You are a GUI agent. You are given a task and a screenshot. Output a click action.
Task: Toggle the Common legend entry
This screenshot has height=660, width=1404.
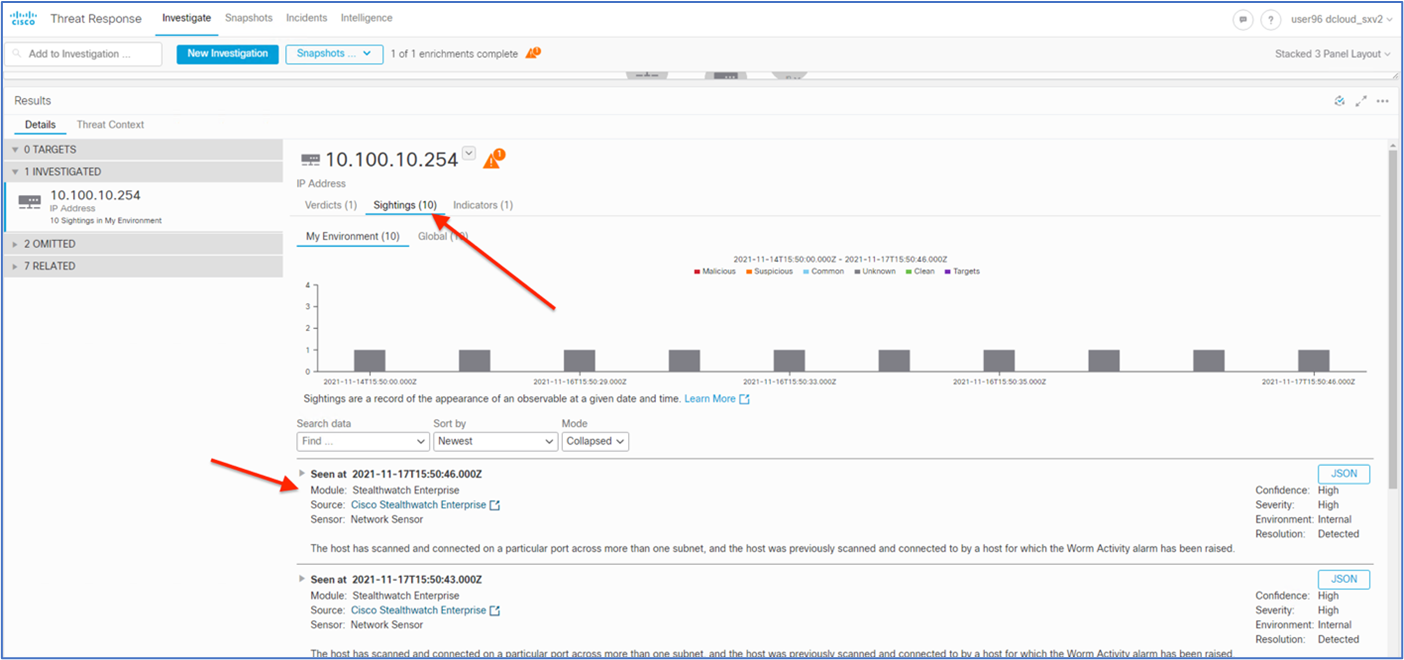823,271
